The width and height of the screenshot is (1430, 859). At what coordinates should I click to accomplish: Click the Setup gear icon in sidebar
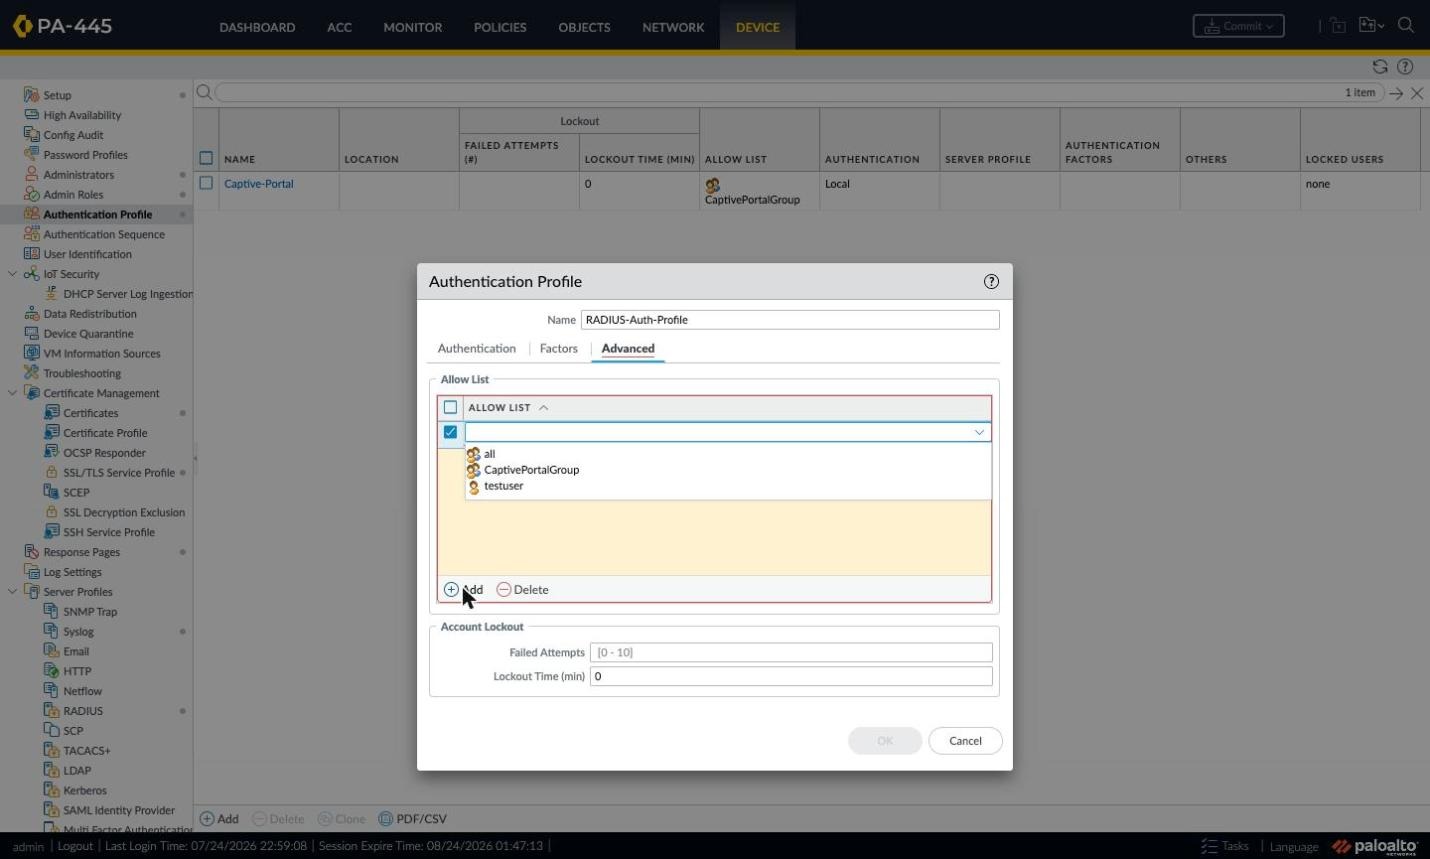pos(31,95)
